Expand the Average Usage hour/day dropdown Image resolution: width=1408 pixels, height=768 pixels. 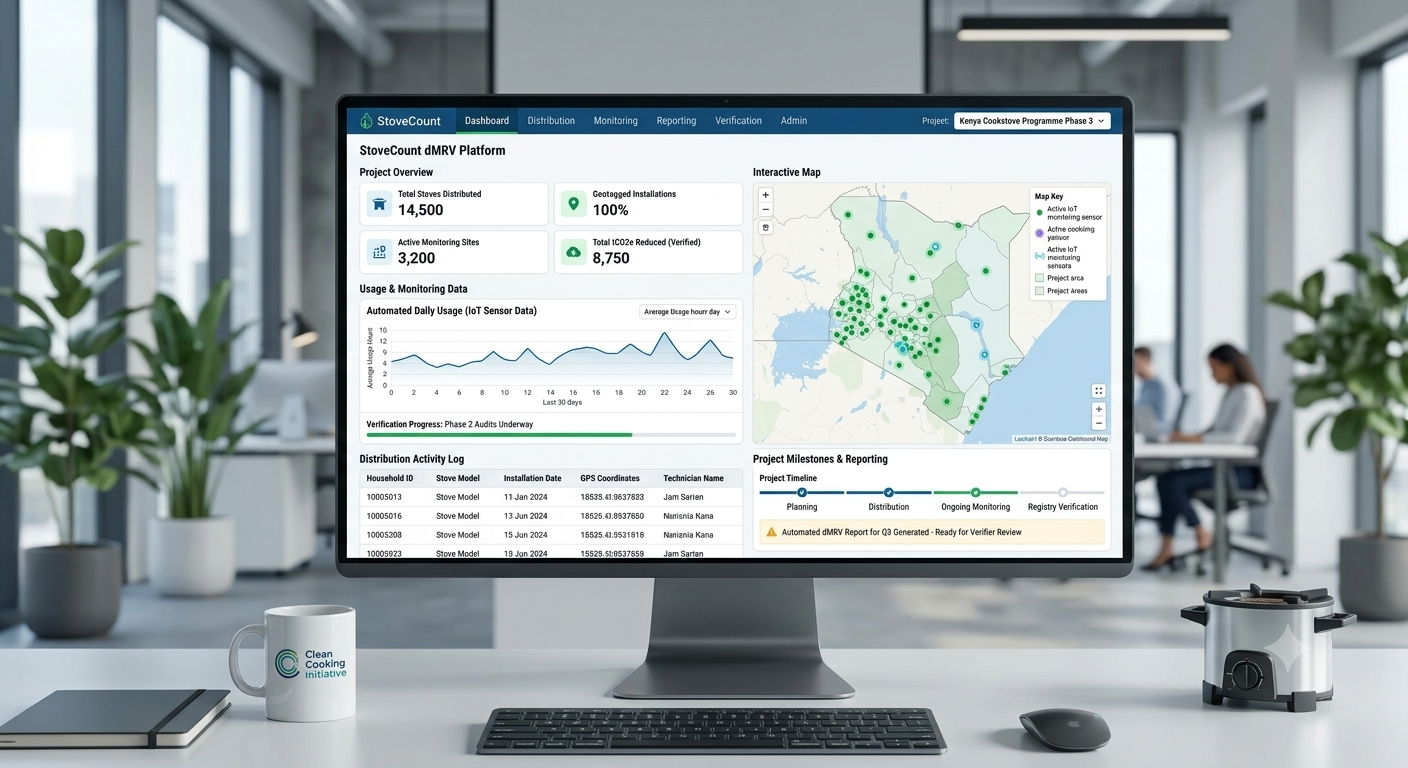point(687,312)
